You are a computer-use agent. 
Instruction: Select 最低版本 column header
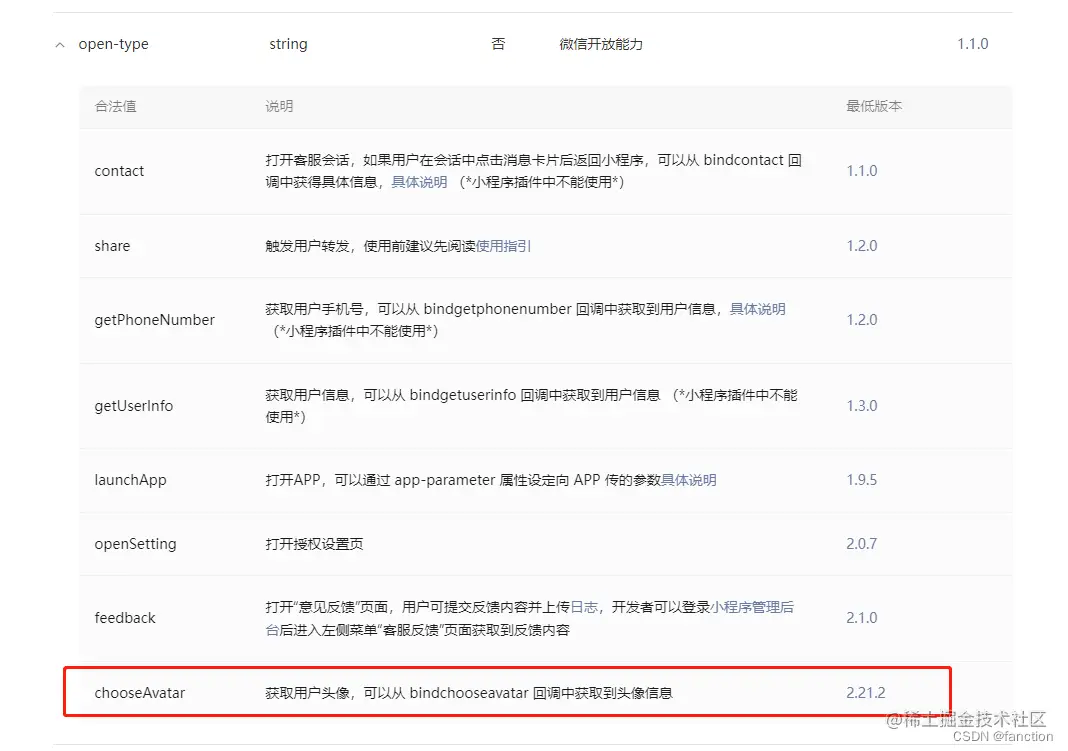(x=874, y=106)
